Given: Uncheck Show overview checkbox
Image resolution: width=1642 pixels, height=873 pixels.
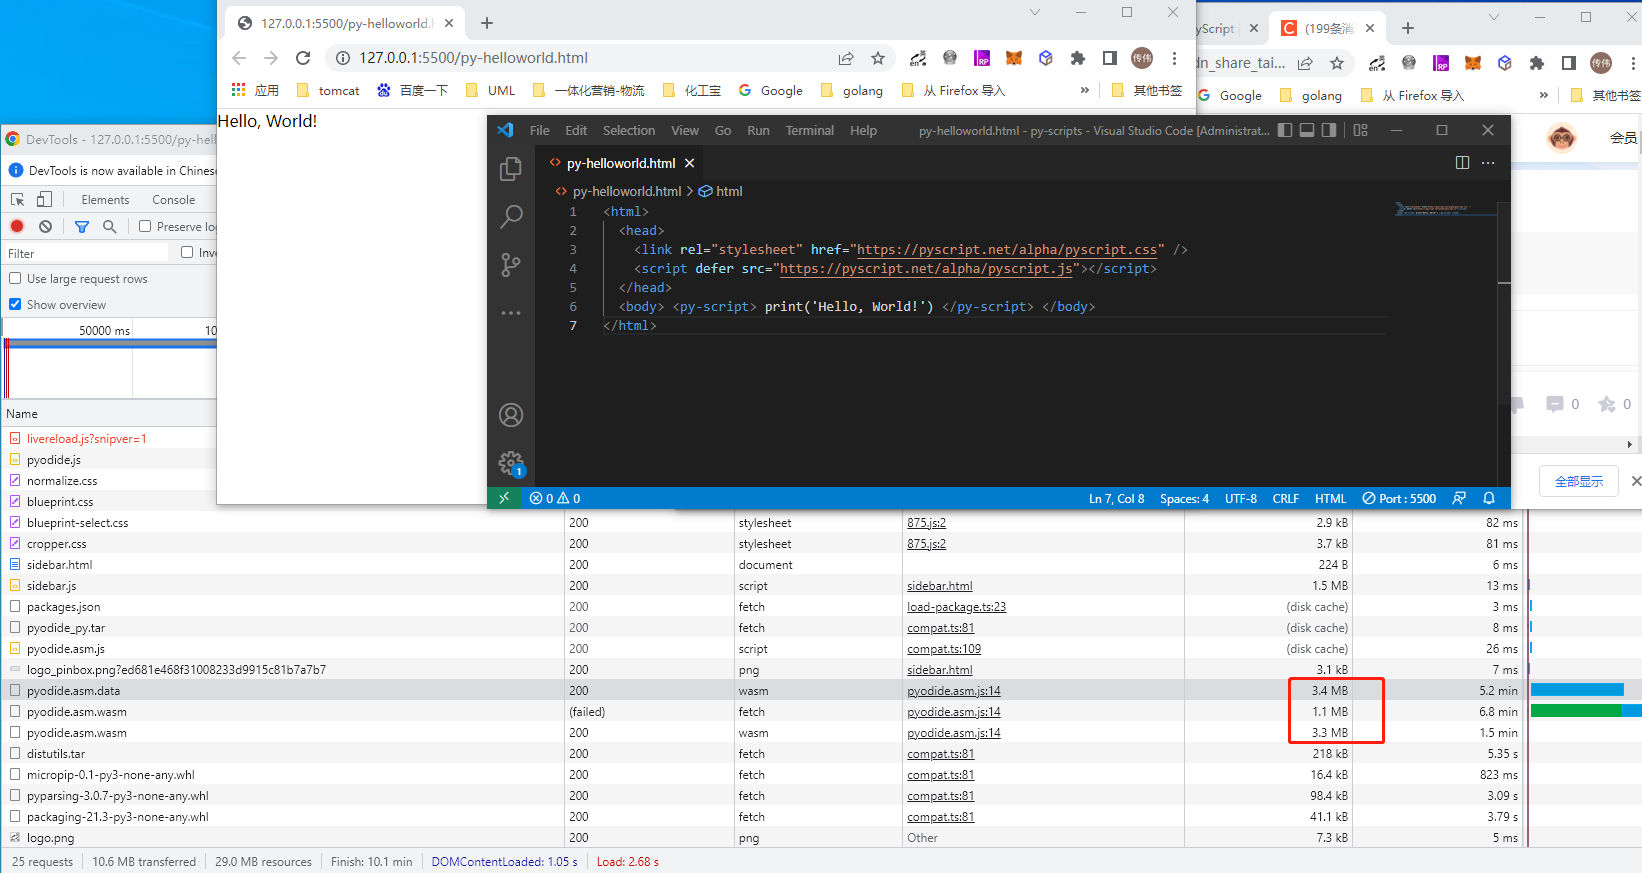Looking at the screenshot, I should coord(15,304).
